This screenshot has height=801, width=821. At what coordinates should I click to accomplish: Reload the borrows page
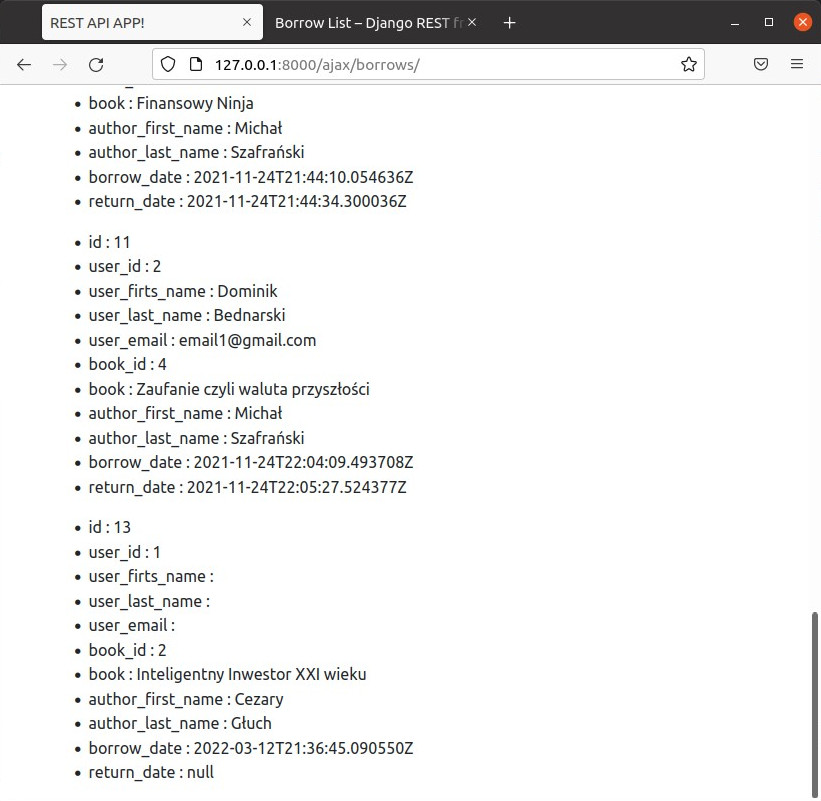coord(96,64)
